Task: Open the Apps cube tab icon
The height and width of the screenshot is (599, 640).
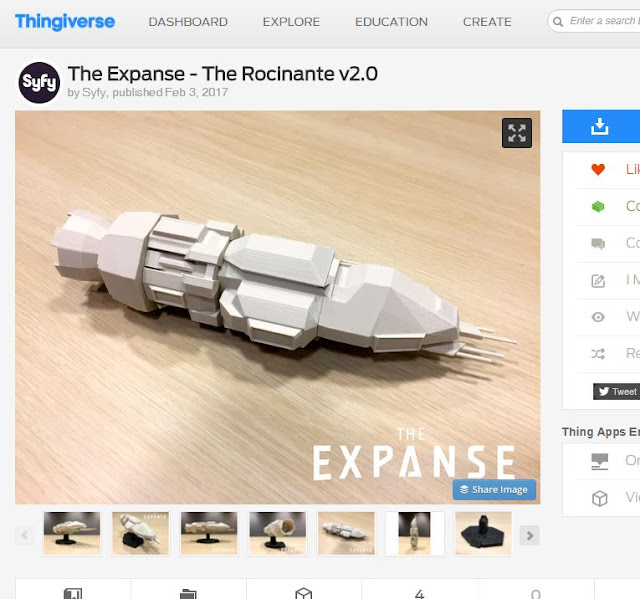Action: point(304,594)
